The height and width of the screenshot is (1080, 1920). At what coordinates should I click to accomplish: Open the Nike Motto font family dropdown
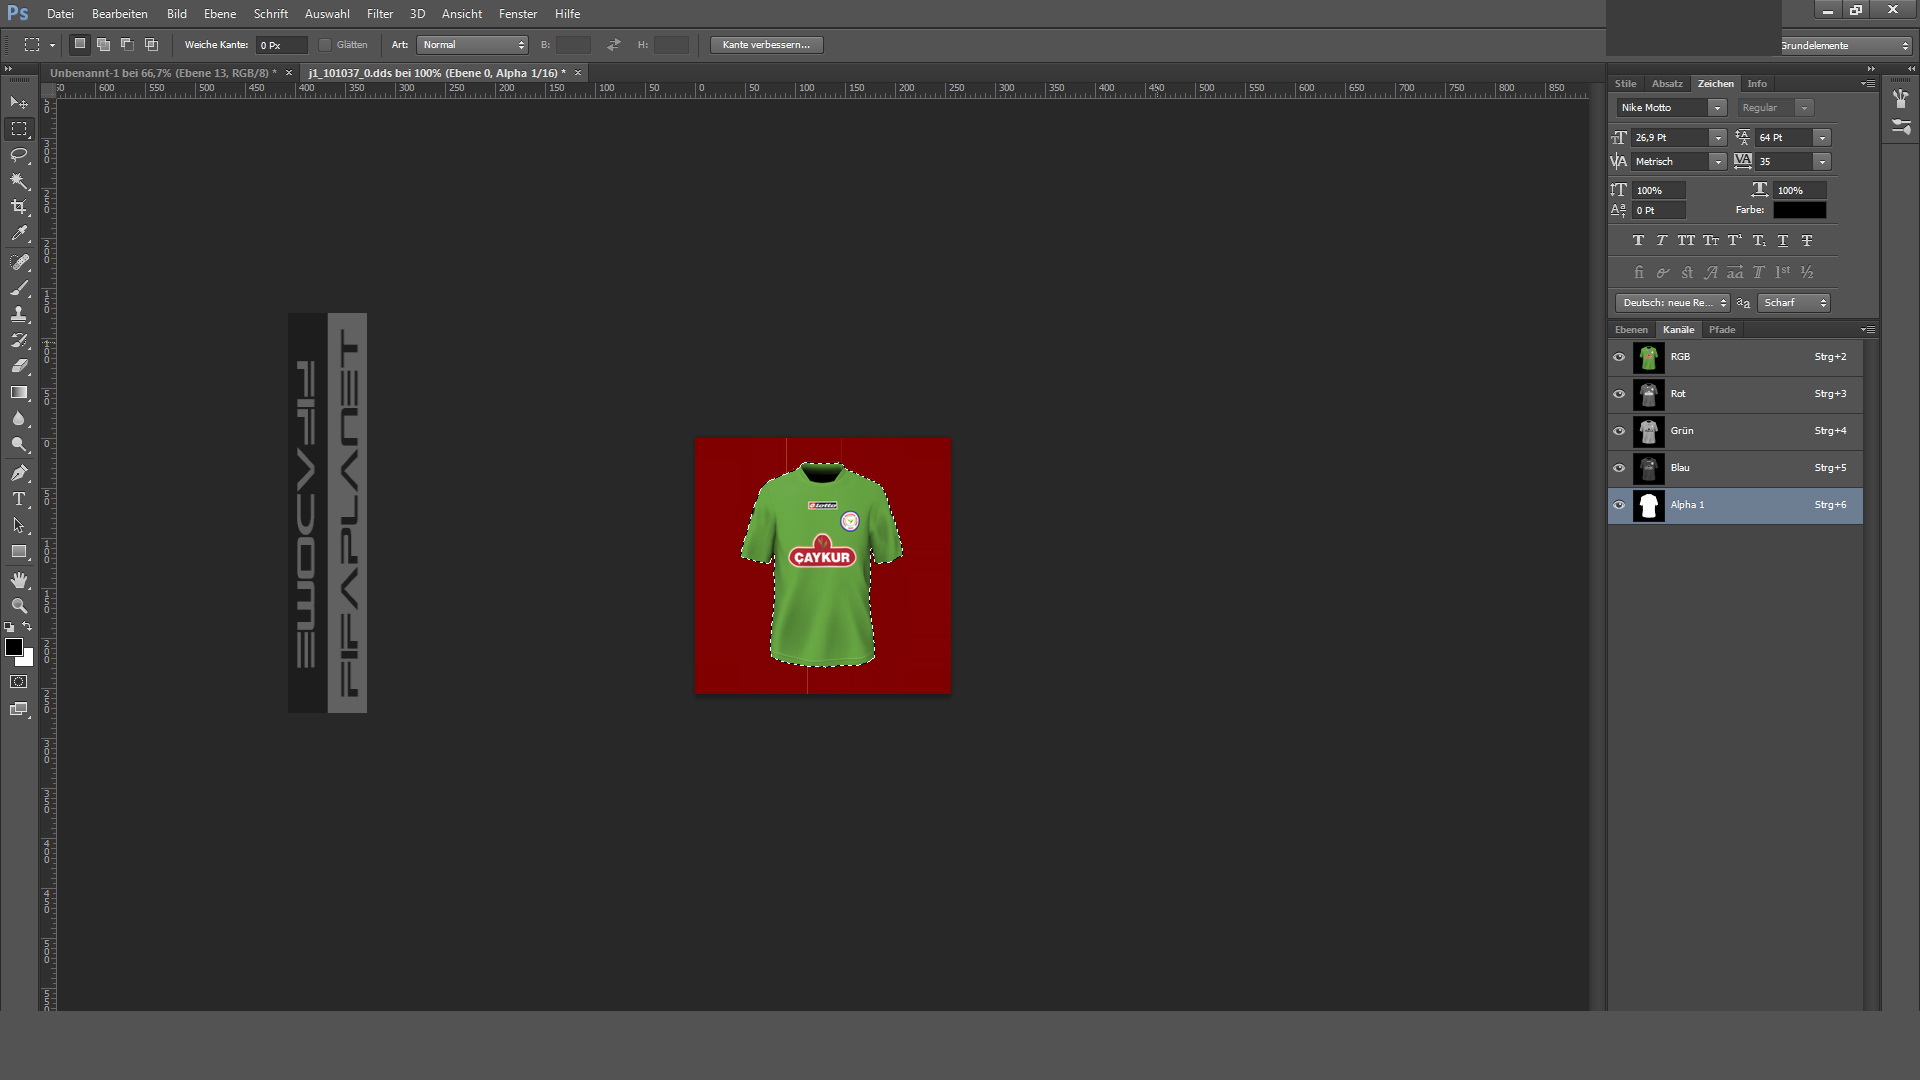[x=1717, y=108]
